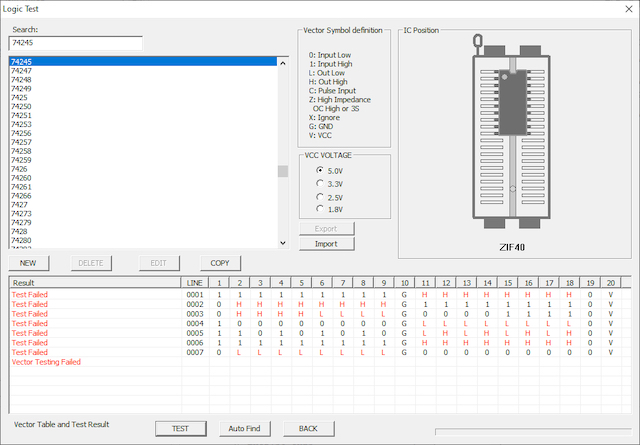This screenshot has width=640, height=445.
Task: Select the 7428 list entry
Action: point(19,231)
